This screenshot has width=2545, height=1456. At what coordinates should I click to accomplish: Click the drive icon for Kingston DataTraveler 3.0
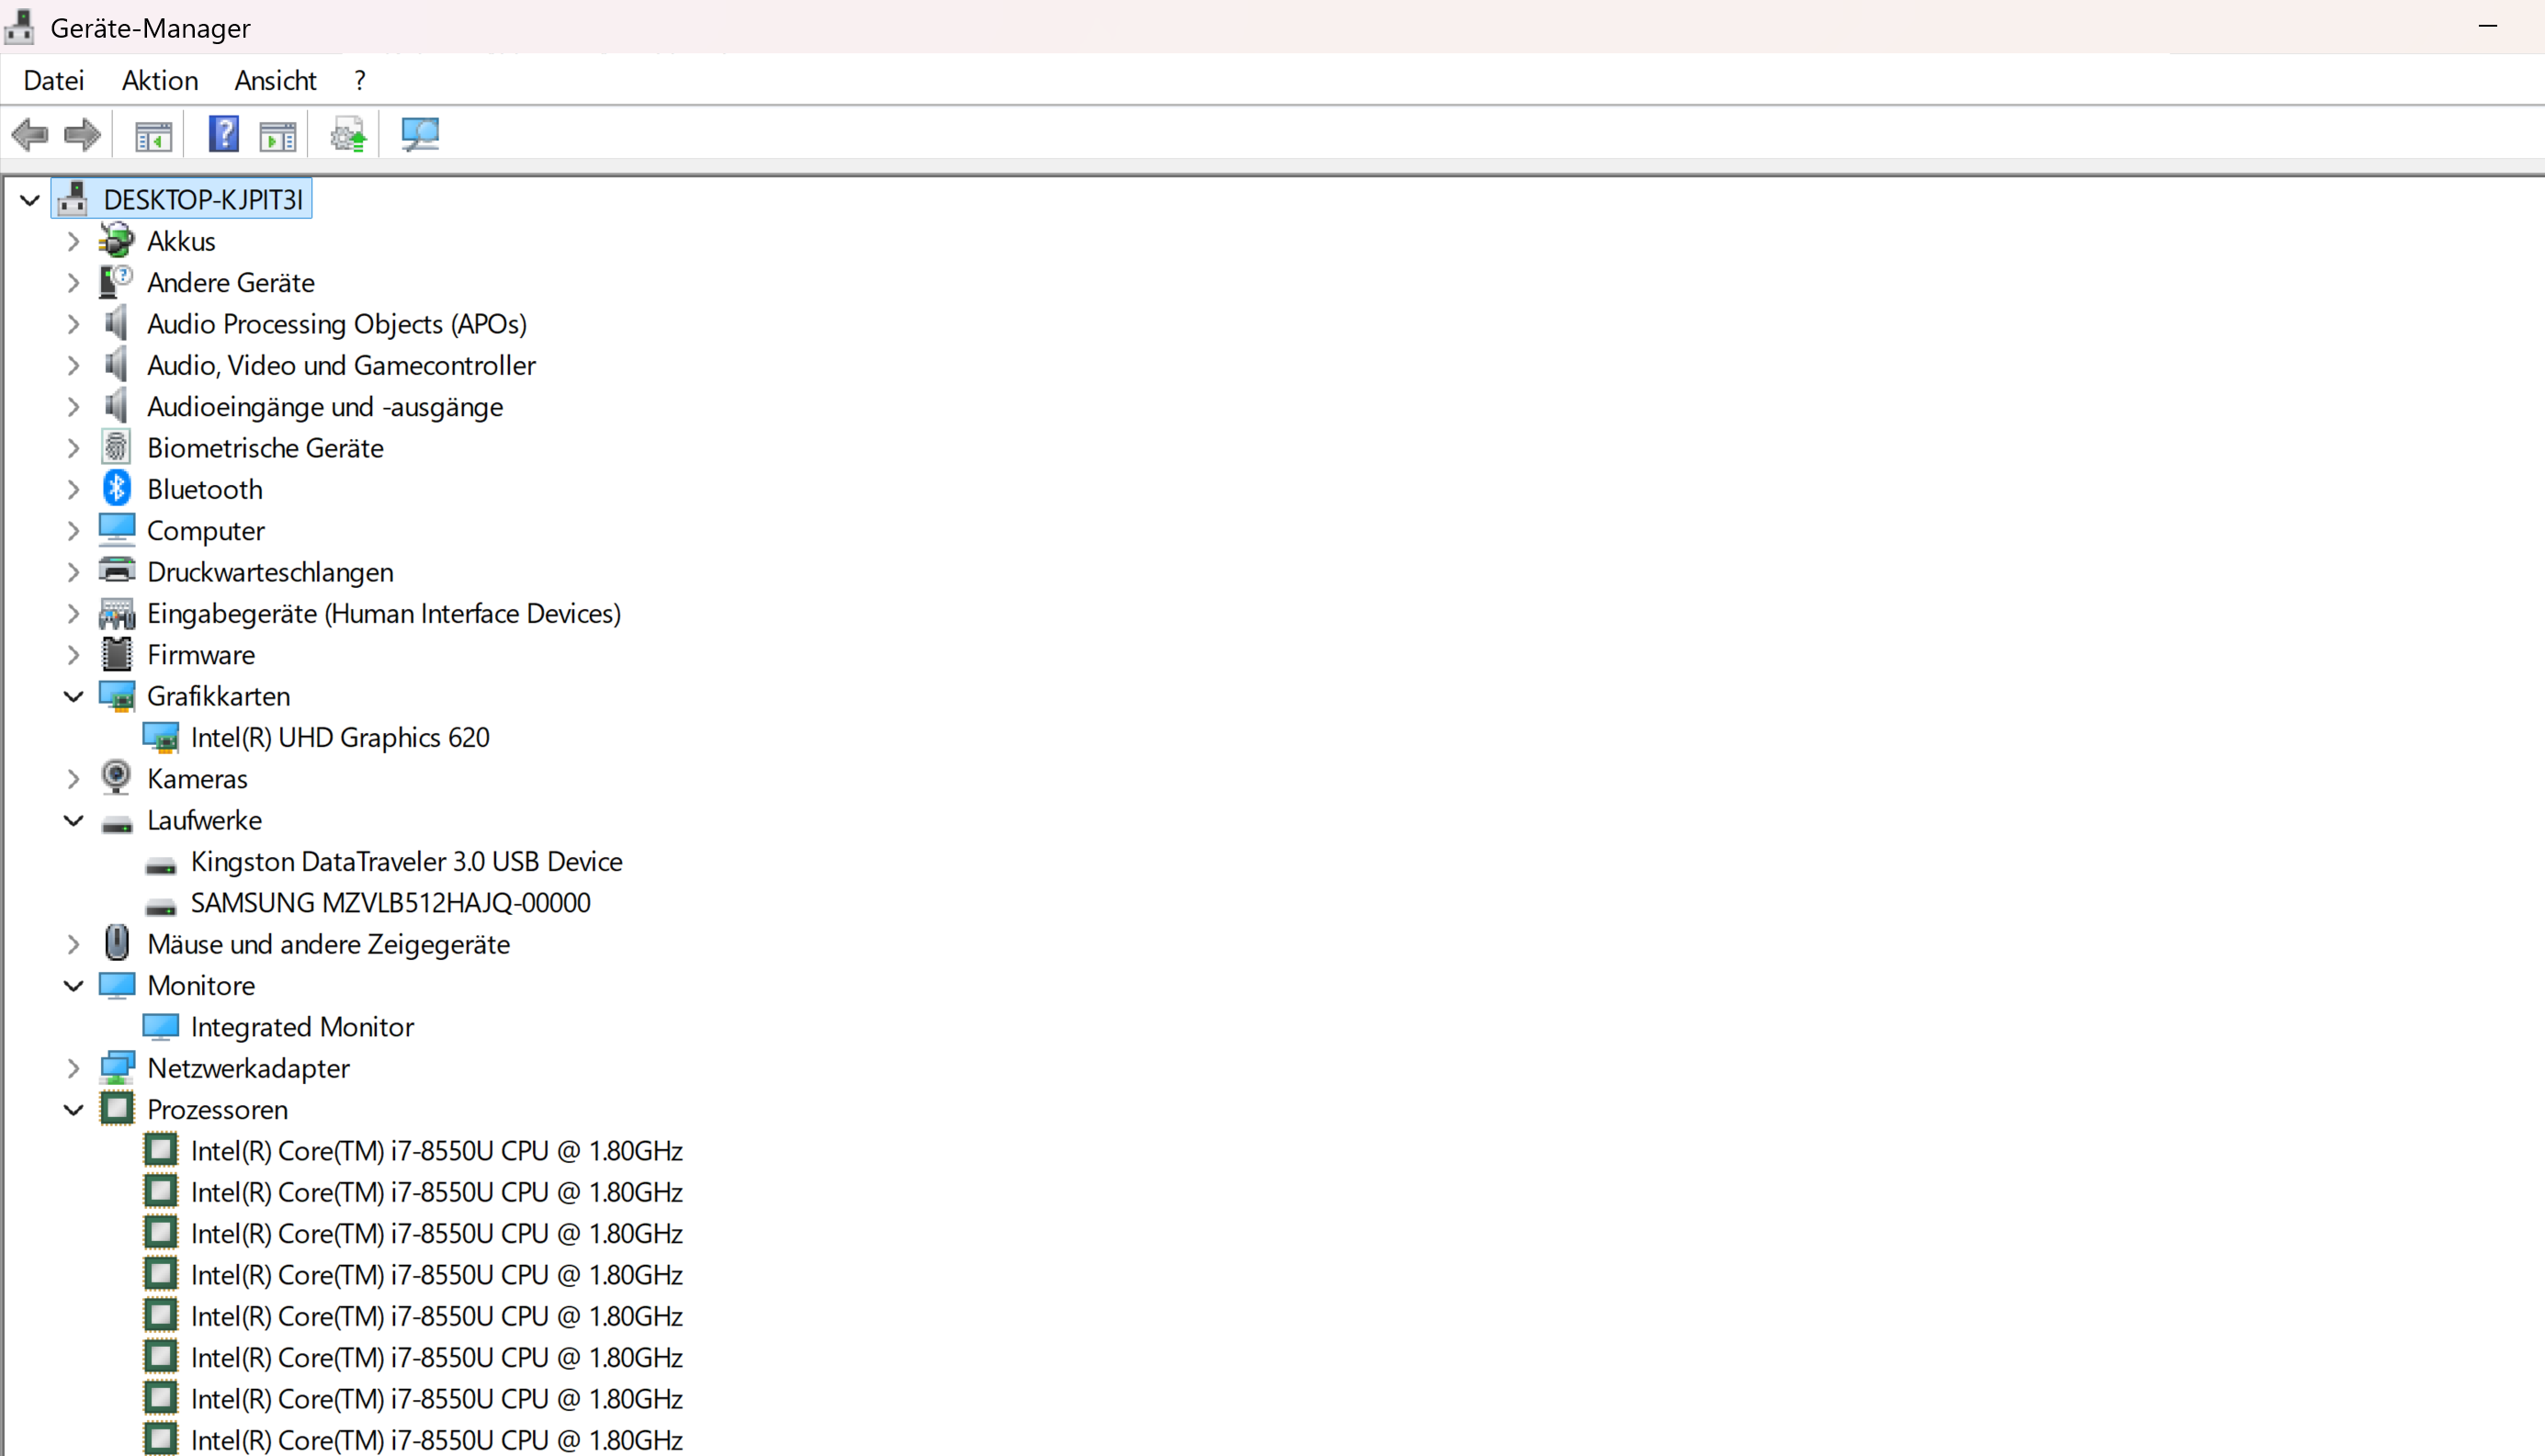160,864
